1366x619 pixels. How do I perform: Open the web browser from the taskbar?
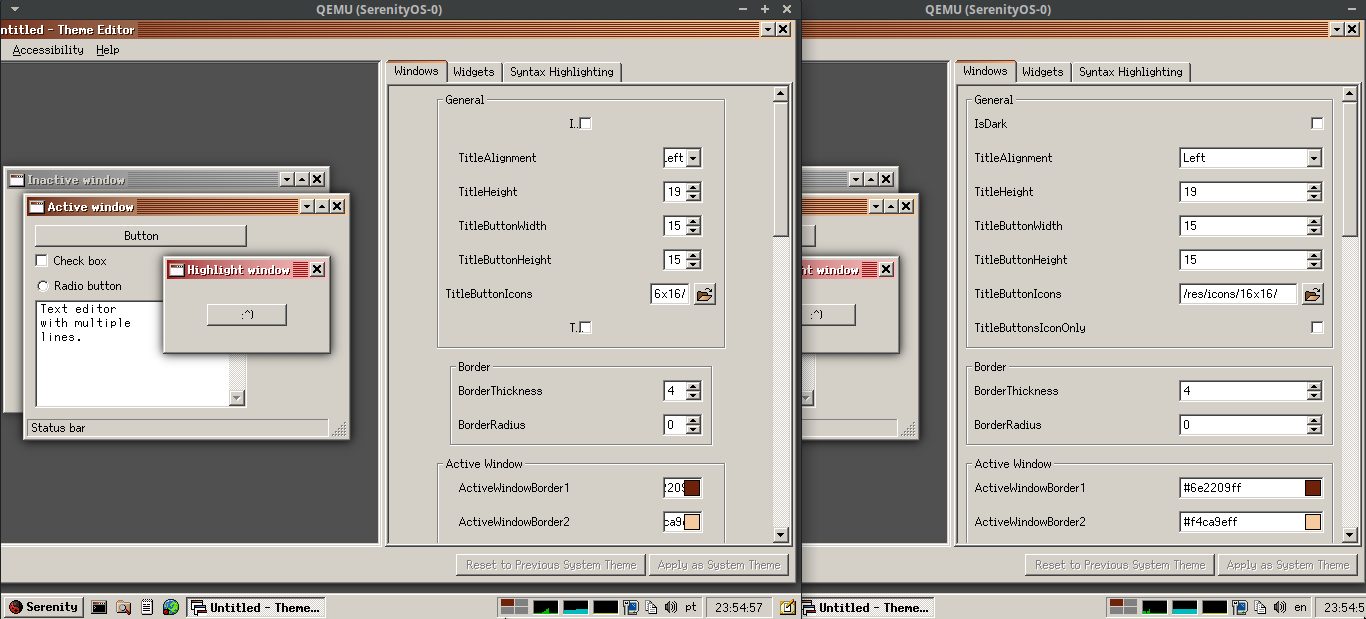(x=170, y=606)
